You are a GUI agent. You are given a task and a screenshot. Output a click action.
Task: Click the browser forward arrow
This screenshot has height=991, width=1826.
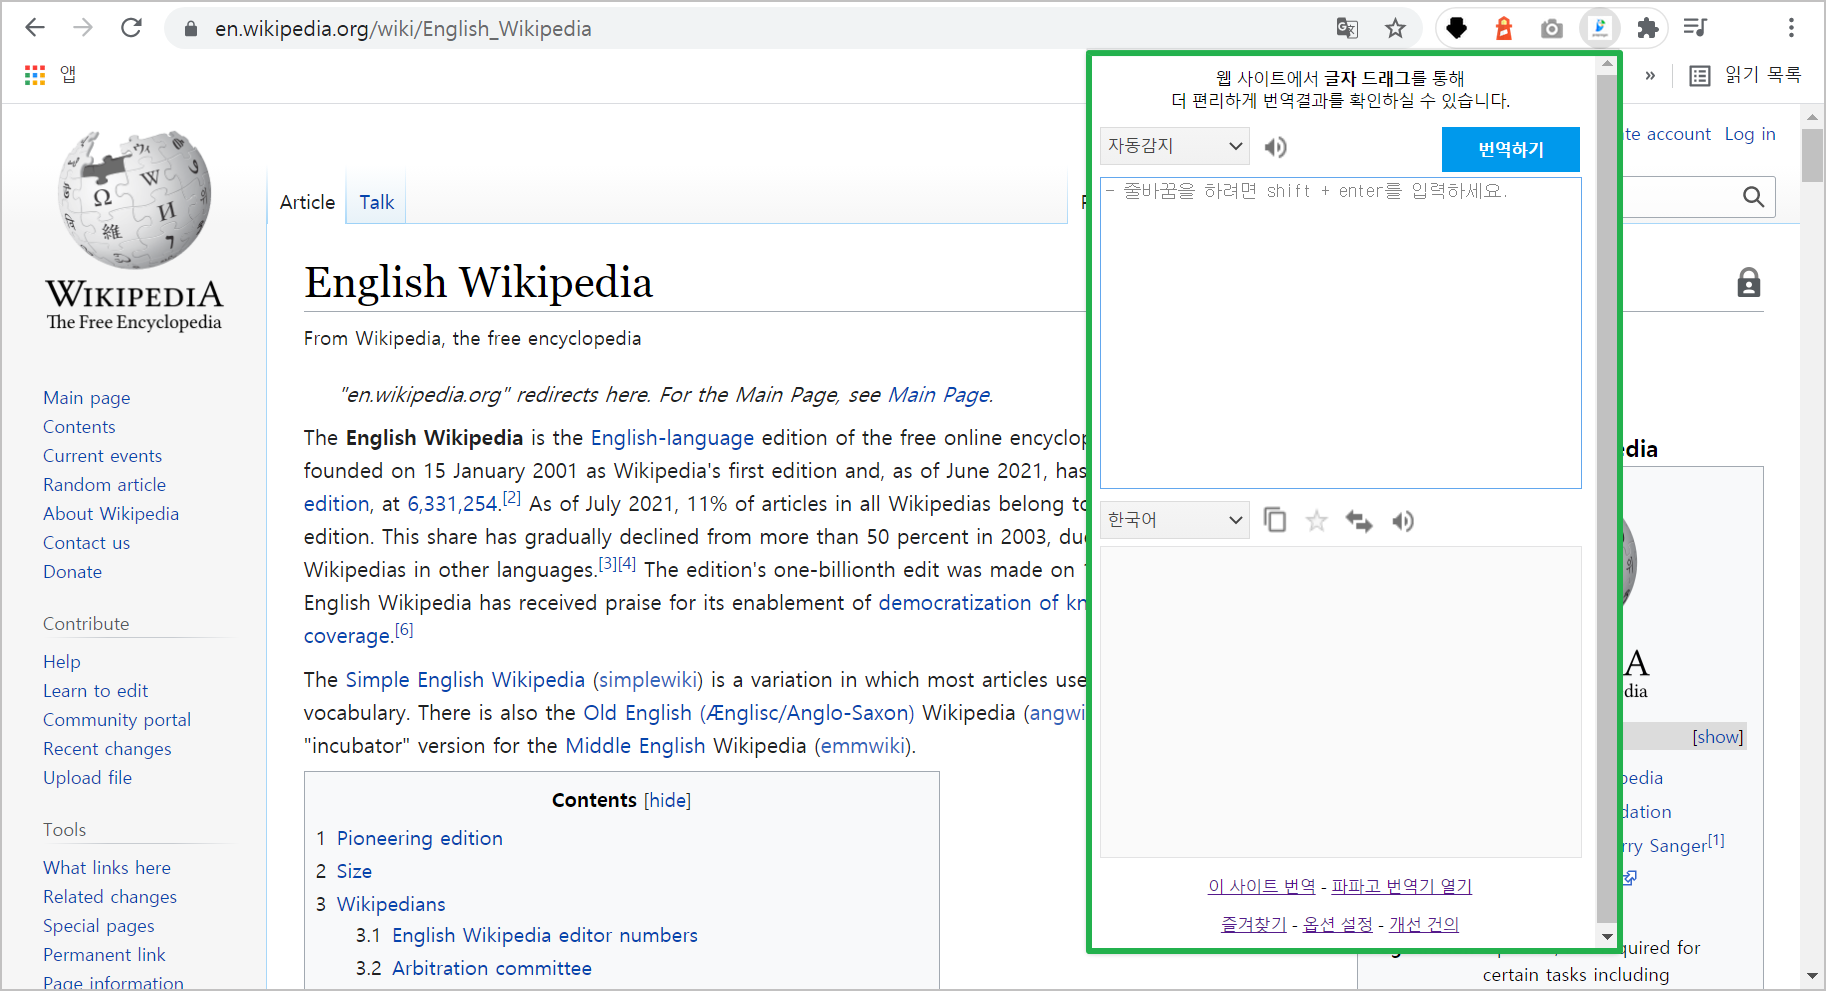(83, 28)
